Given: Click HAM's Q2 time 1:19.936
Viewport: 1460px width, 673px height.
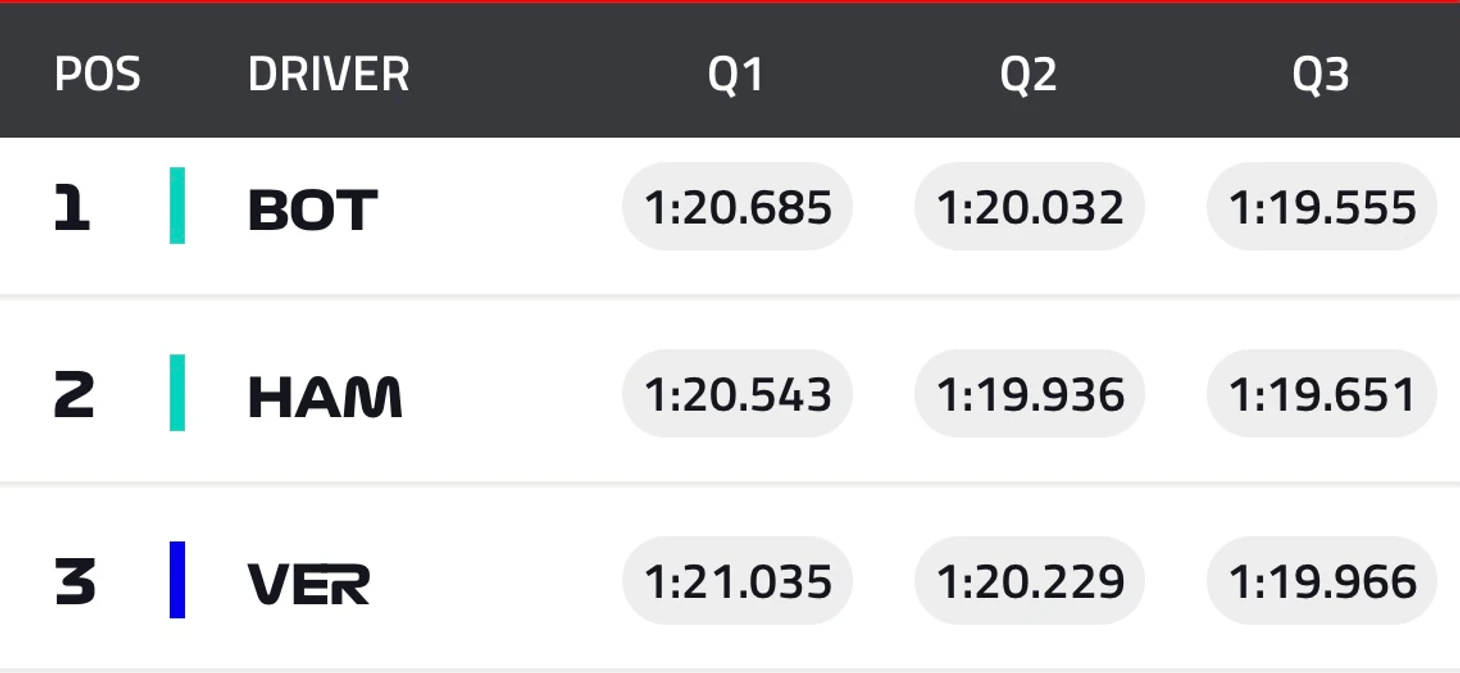Looking at the screenshot, I should click(x=1029, y=394).
